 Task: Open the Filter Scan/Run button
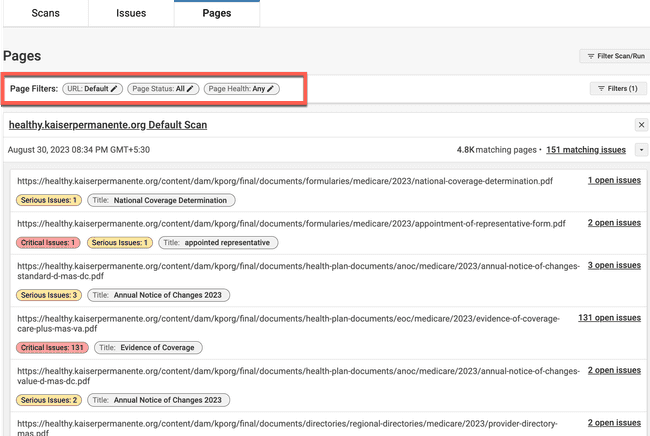615,56
